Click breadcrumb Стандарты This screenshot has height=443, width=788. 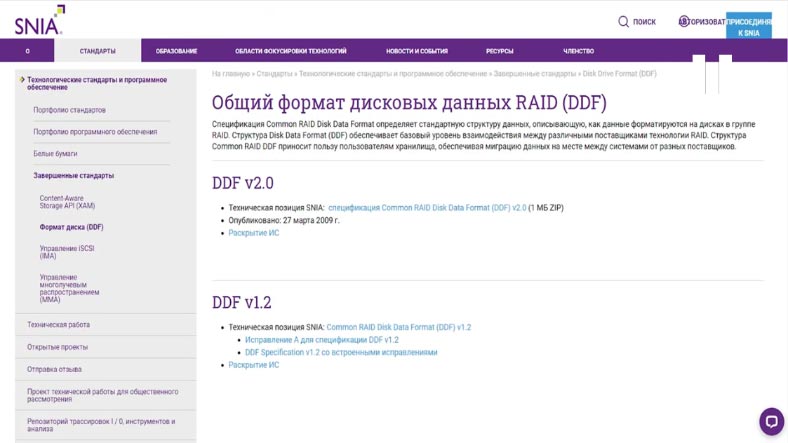[x=274, y=73]
